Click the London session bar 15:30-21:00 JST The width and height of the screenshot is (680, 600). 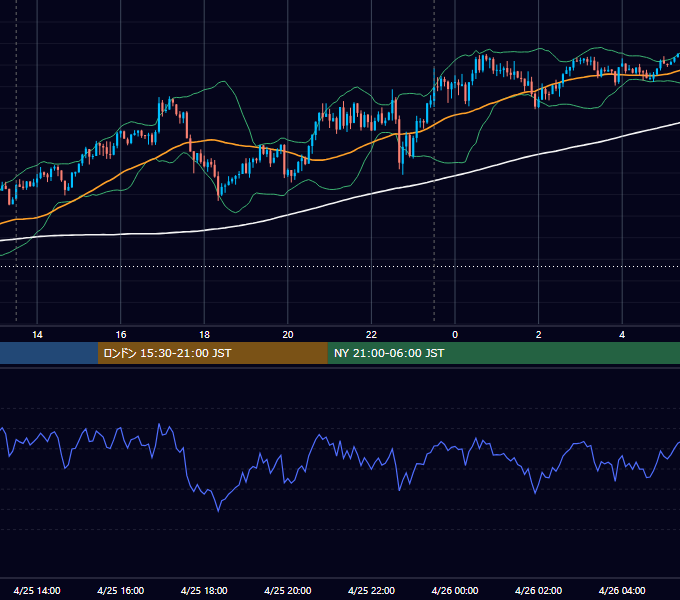[212, 353]
